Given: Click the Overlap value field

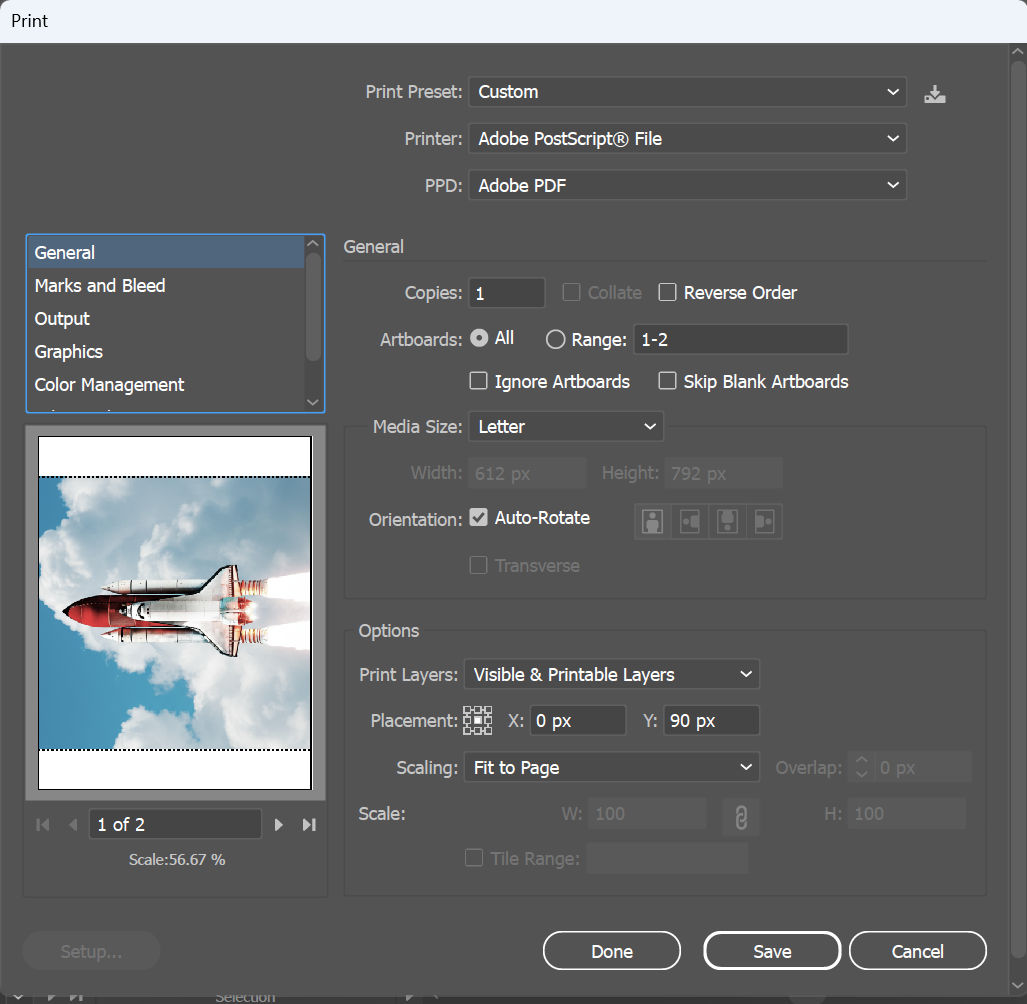Looking at the screenshot, I should coord(923,767).
